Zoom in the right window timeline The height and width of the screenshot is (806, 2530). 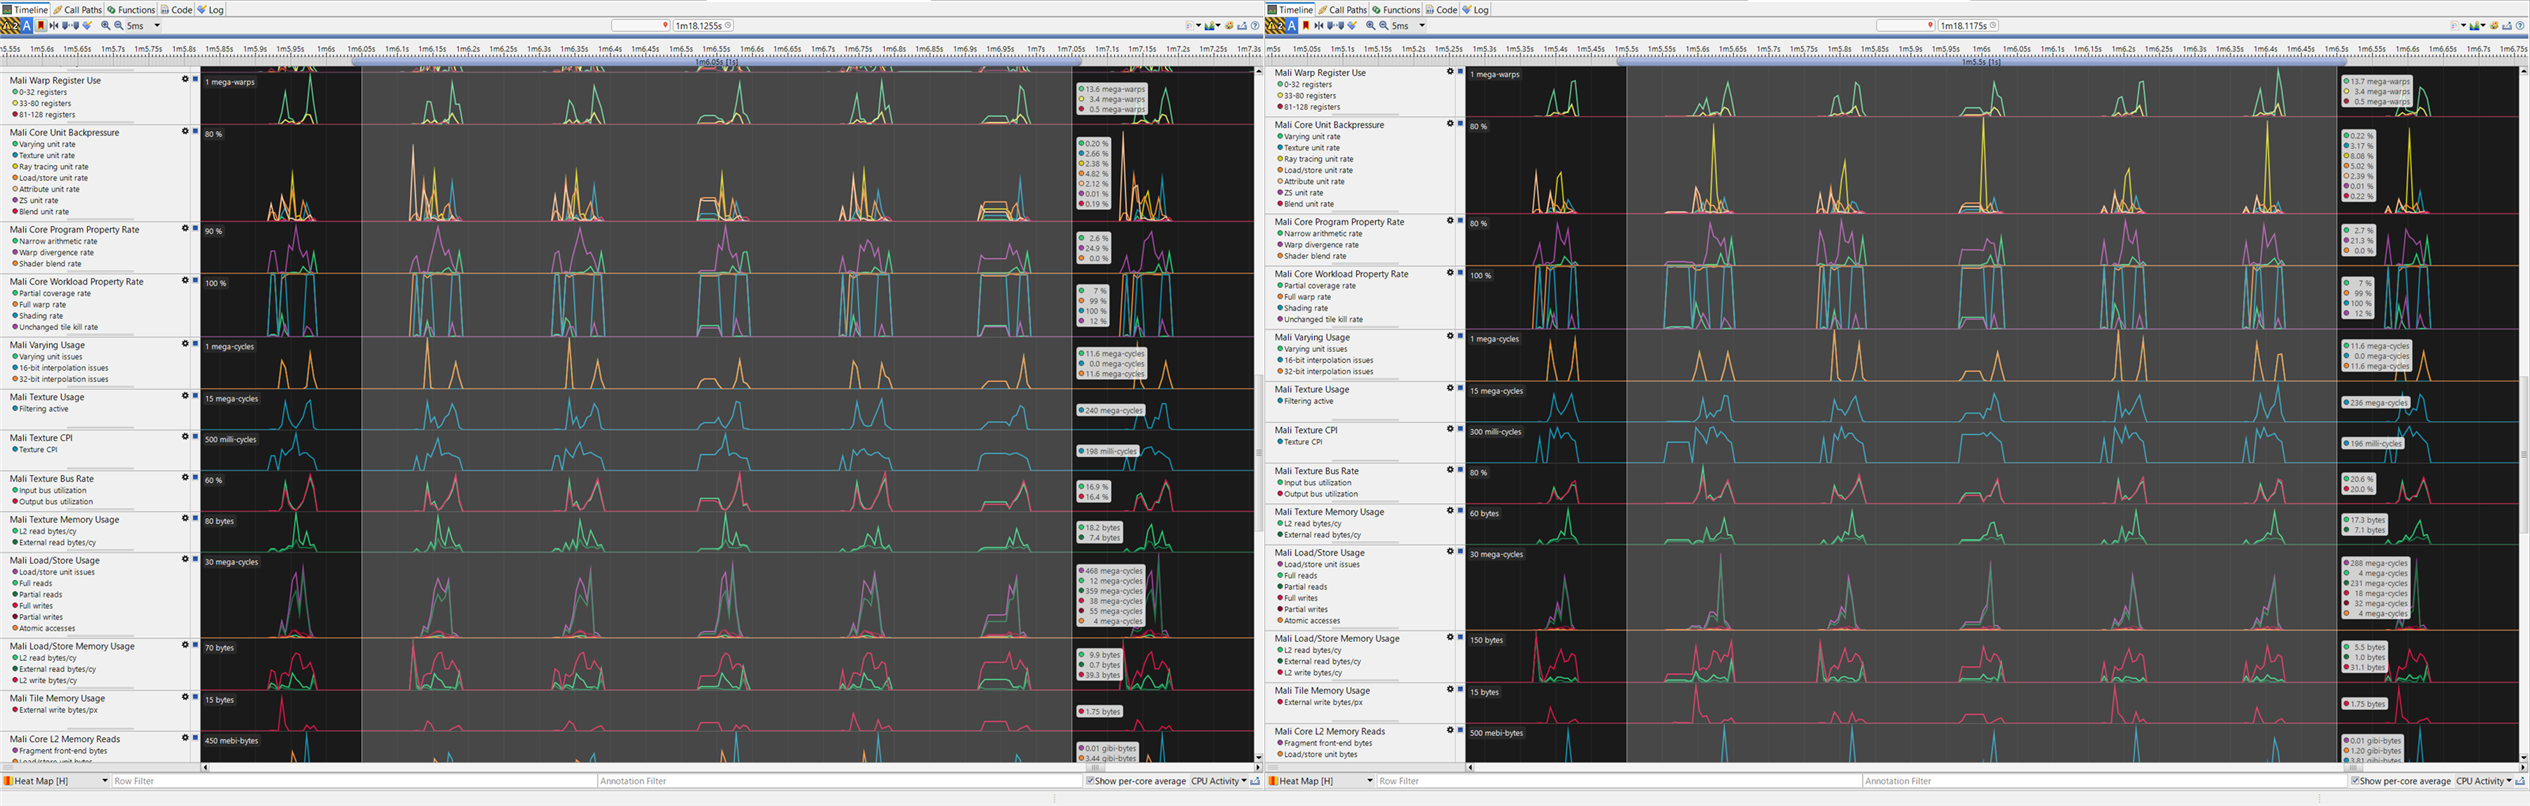tap(1370, 26)
